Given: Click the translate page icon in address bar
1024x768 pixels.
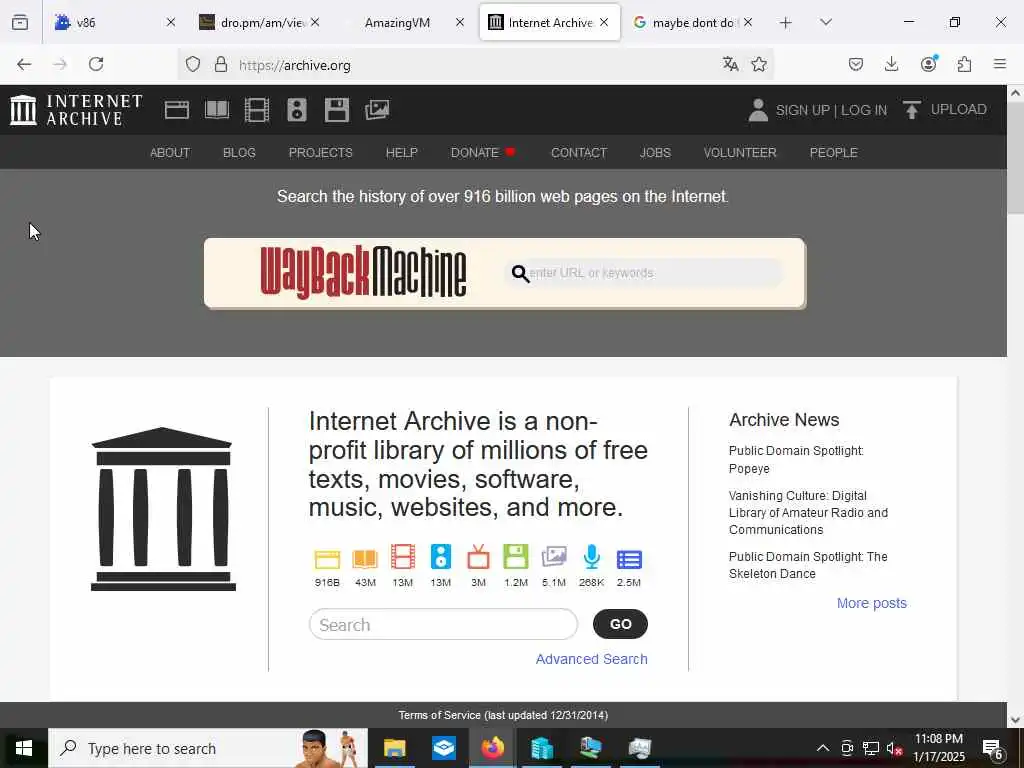Looking at the screenshot, I should coord(730,64).
